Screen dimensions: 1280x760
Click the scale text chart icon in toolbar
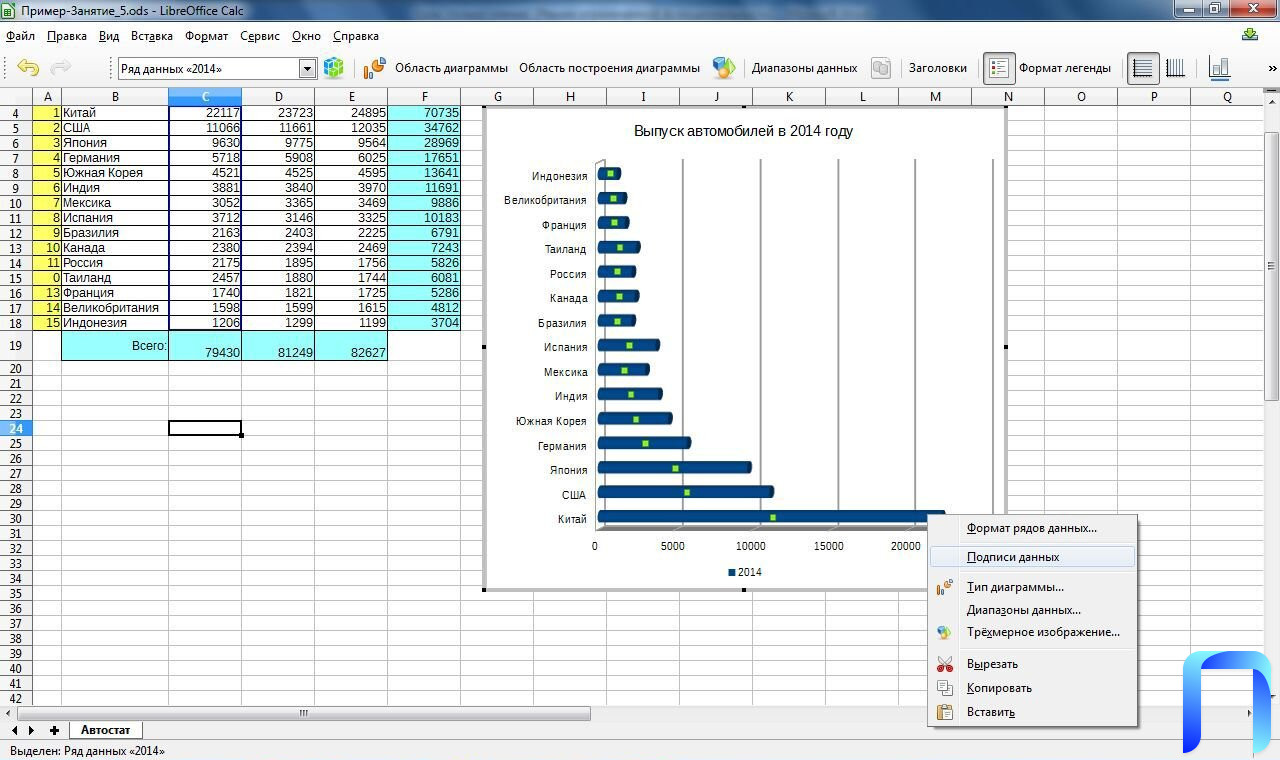[1219, 68]
